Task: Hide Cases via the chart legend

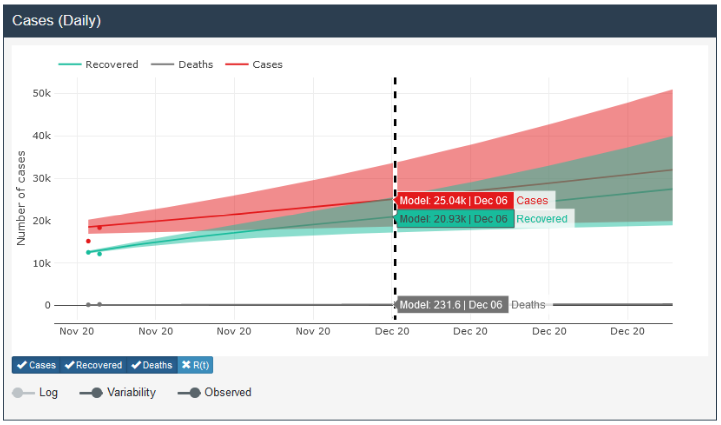Action: (x=254, y=64)
